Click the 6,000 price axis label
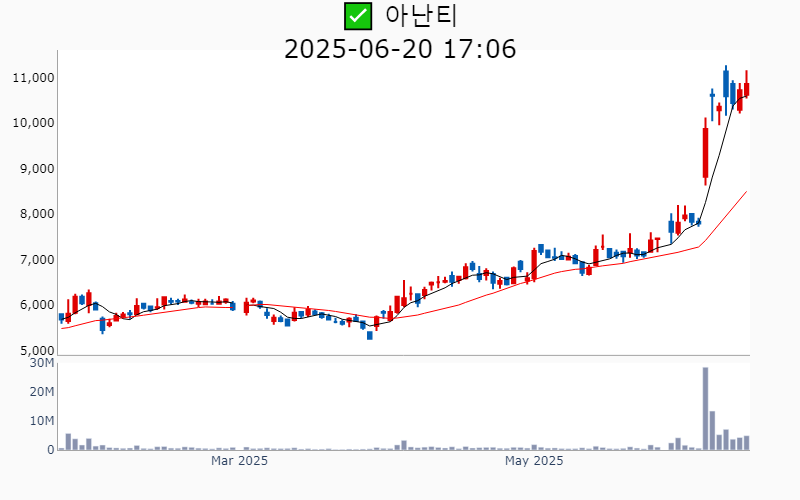Screen dimensions: 800x500 (x=37, y=305)
